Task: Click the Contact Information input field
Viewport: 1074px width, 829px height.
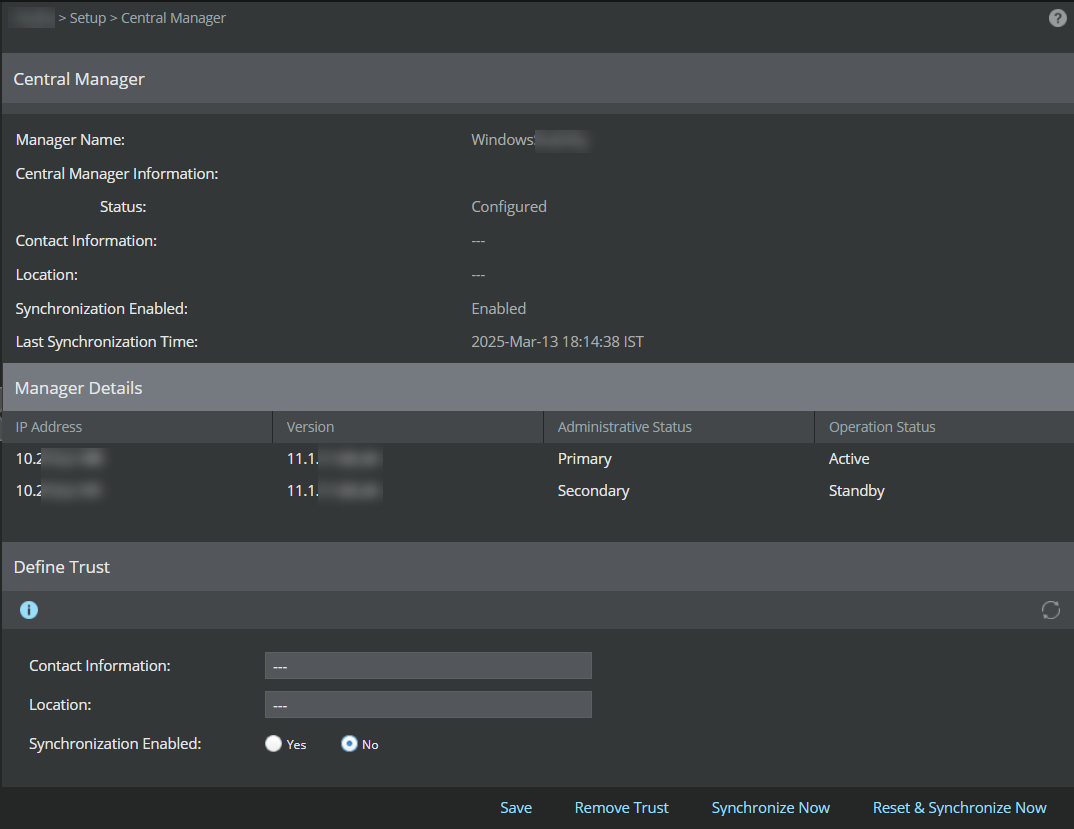Action: 428,665
